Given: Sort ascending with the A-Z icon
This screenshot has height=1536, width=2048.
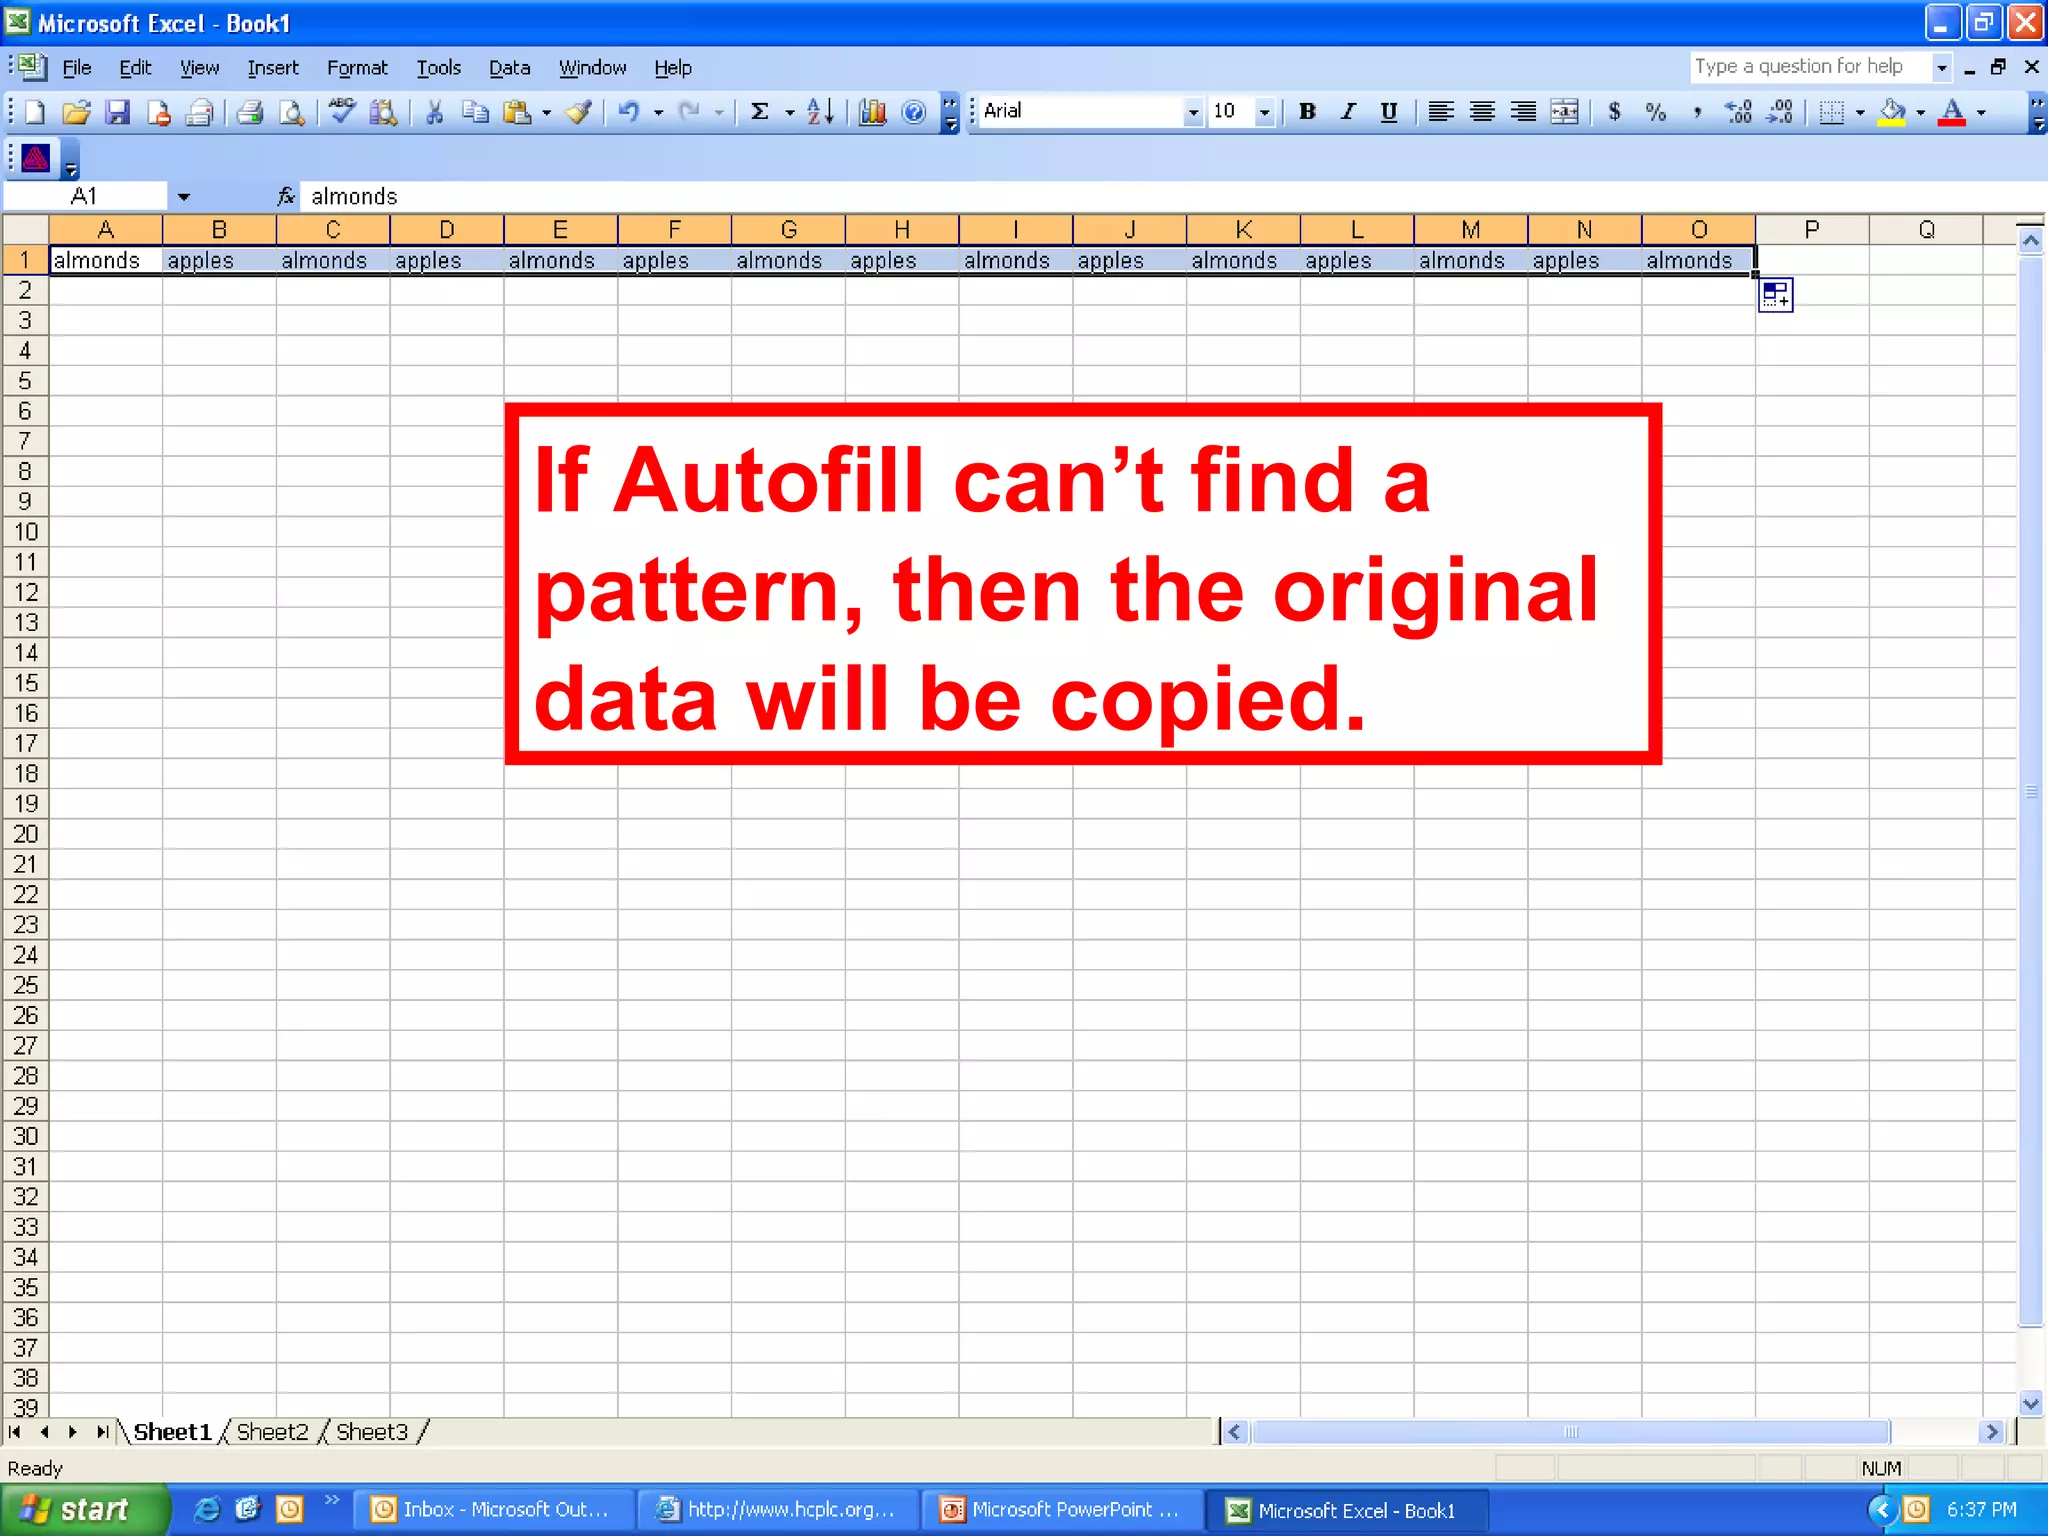Looking at the screenshot, I should 820,112.
